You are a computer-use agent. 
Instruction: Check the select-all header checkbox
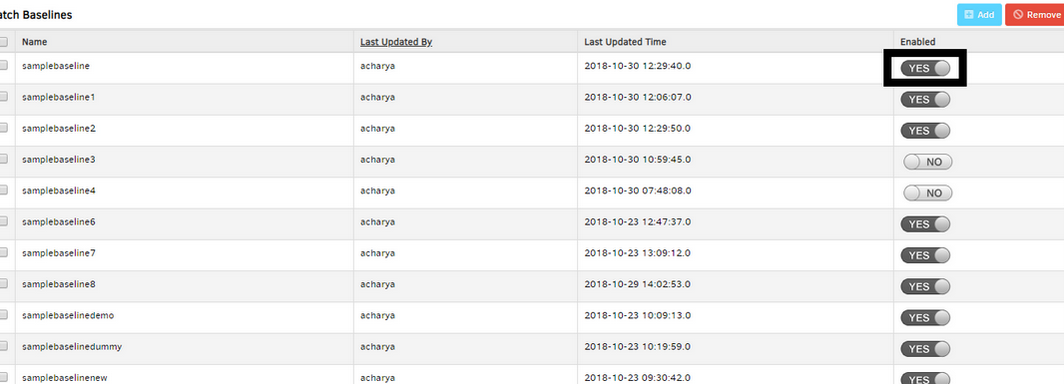(x=3, y=41)
